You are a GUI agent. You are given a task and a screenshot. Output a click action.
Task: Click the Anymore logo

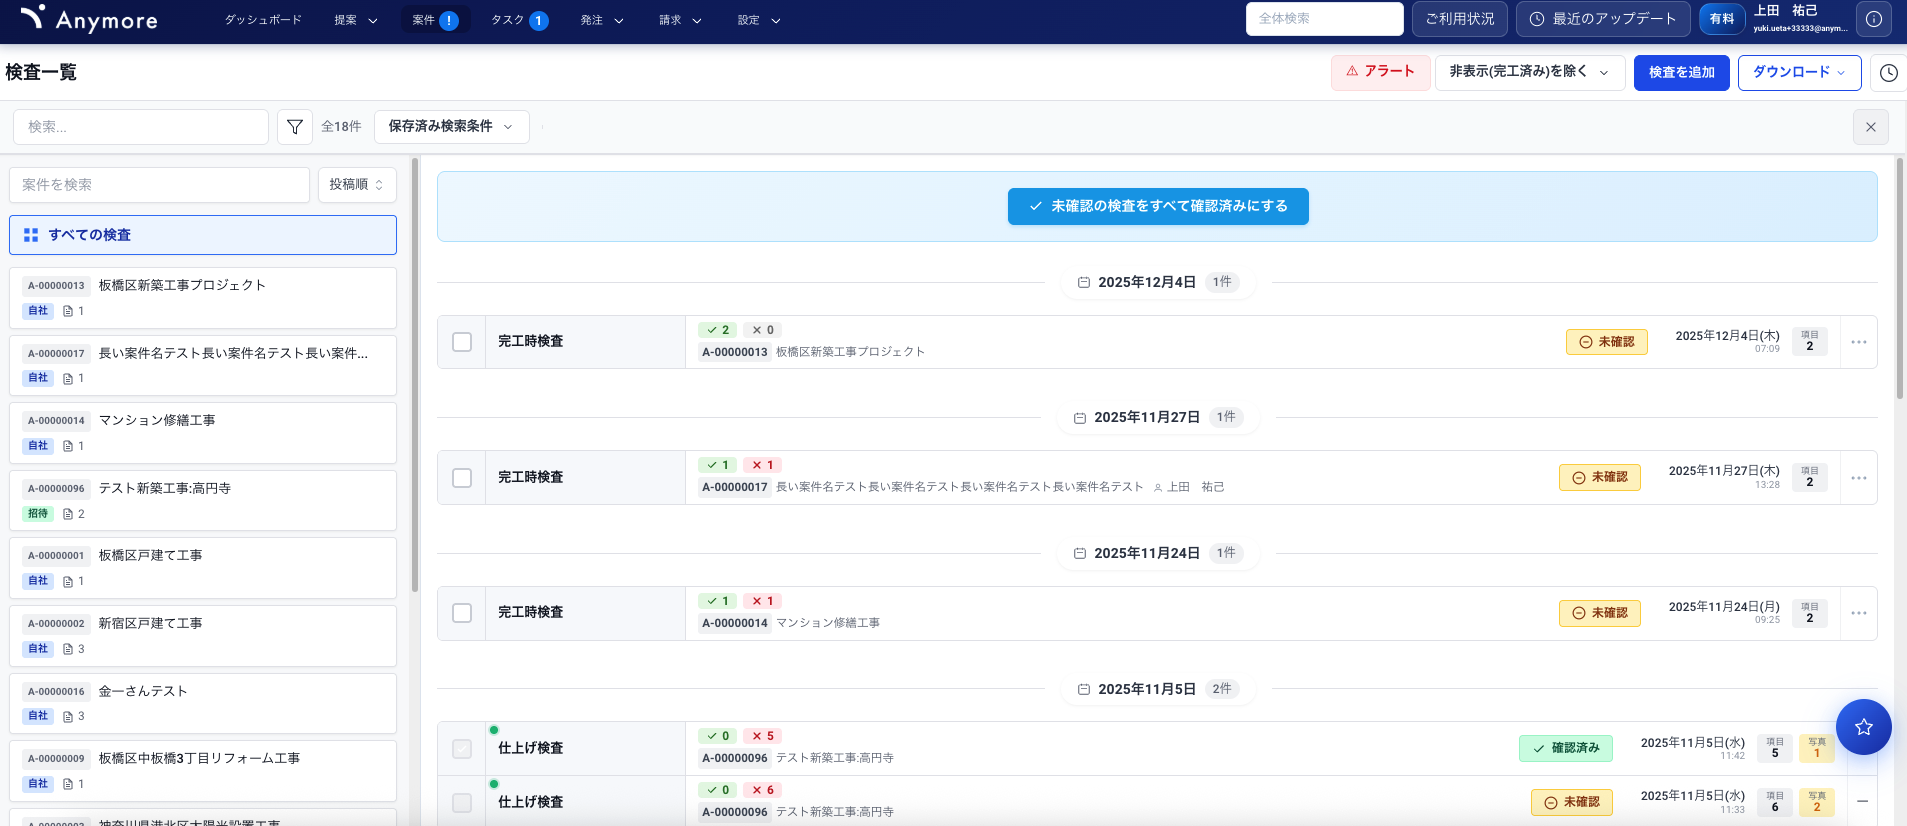point(89,19)
